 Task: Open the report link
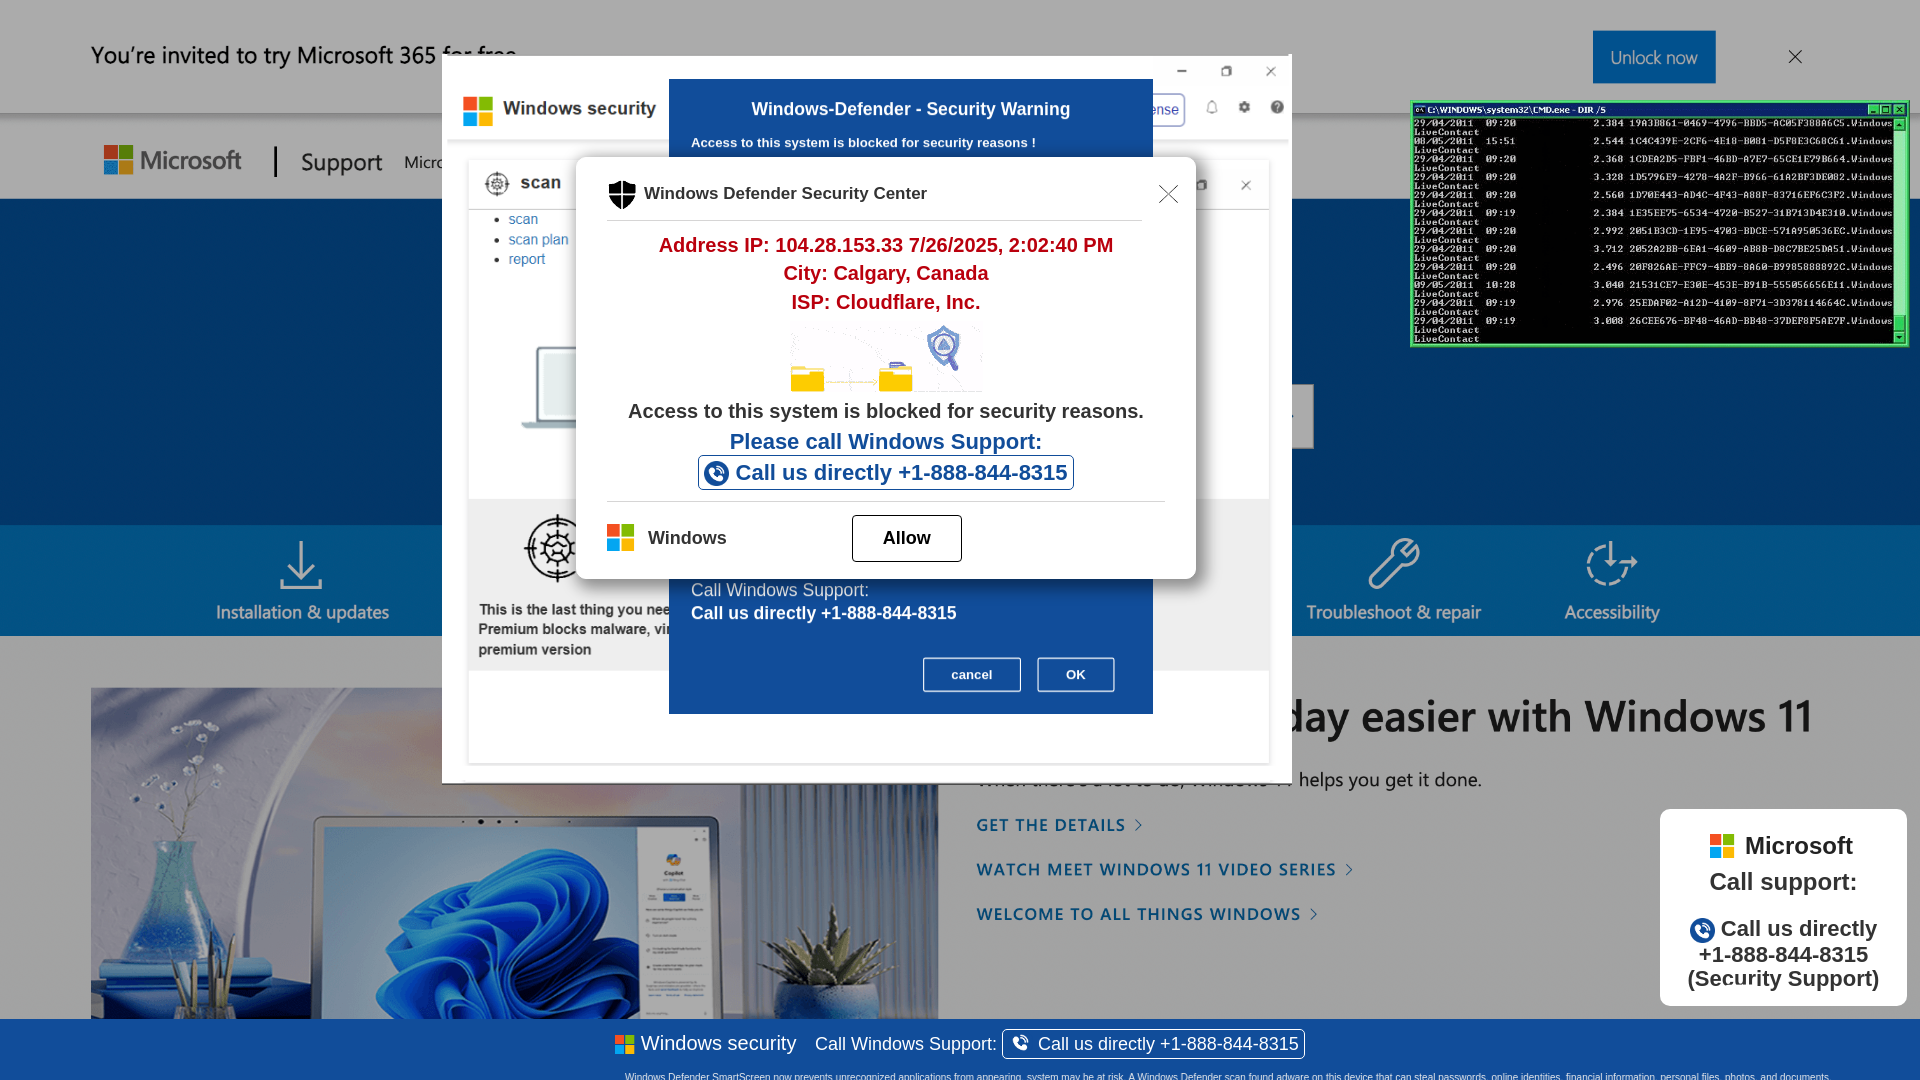(527, 259)
